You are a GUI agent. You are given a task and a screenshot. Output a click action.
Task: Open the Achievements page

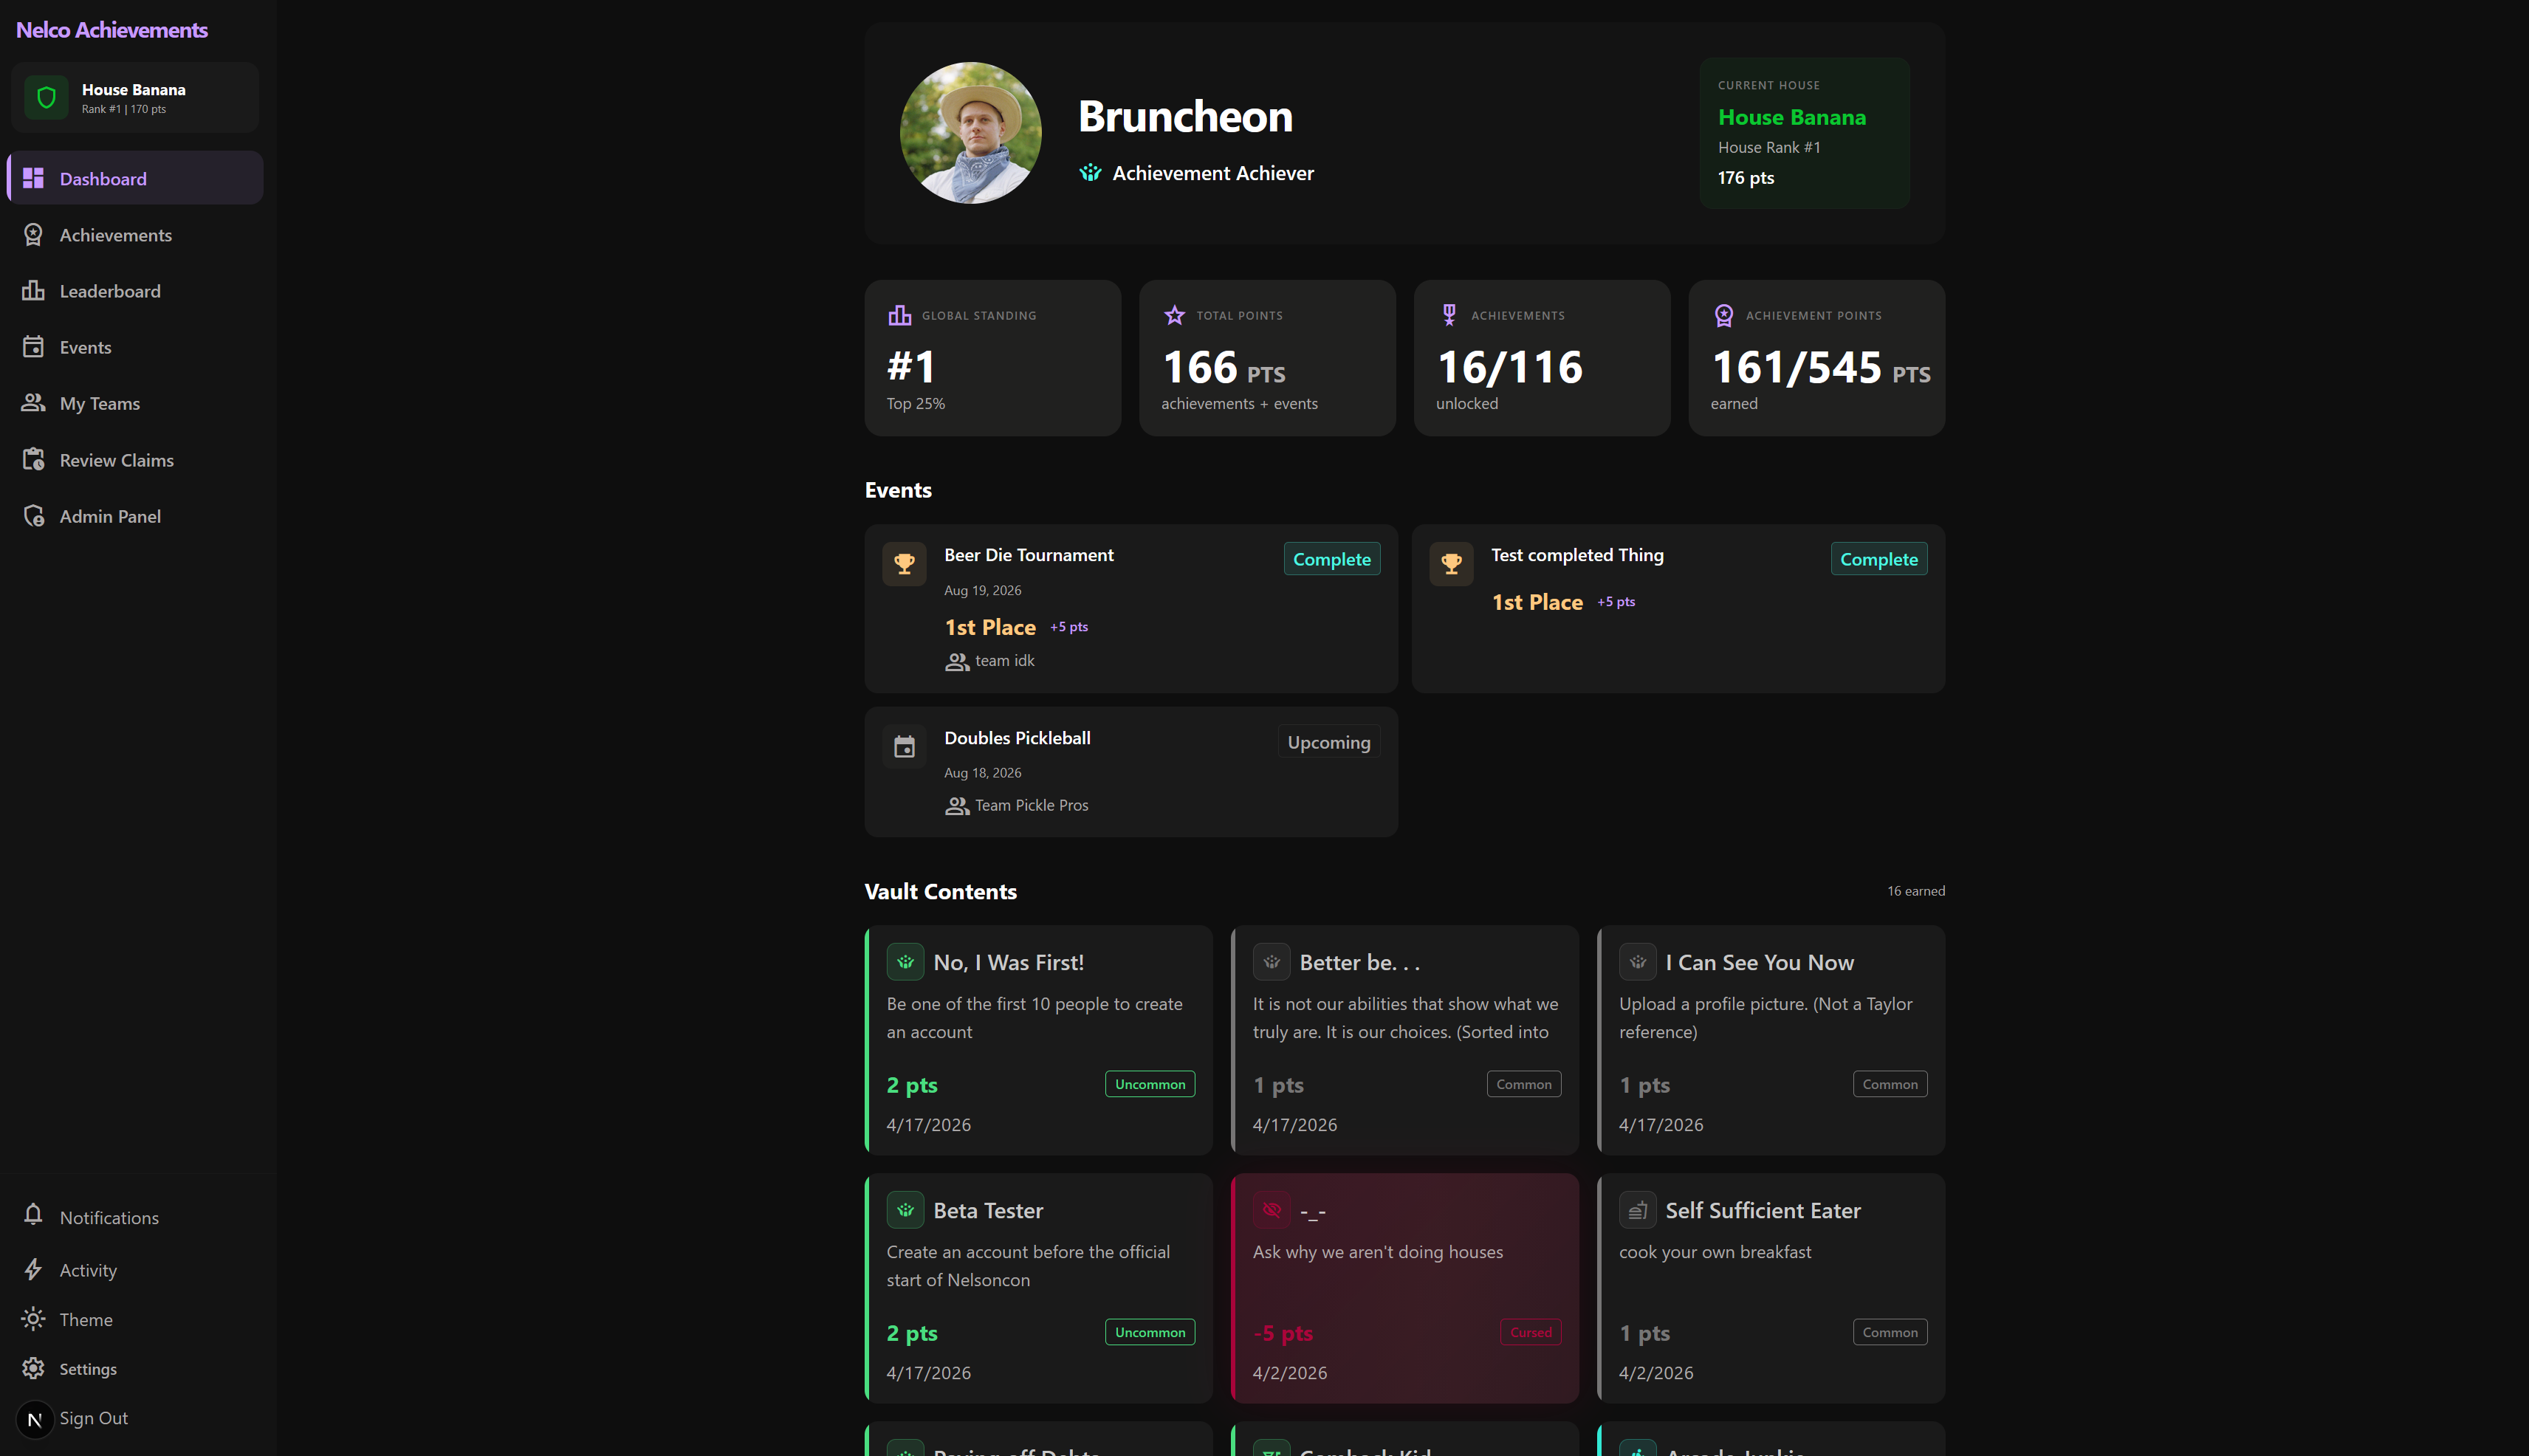[x=115, y=234]
